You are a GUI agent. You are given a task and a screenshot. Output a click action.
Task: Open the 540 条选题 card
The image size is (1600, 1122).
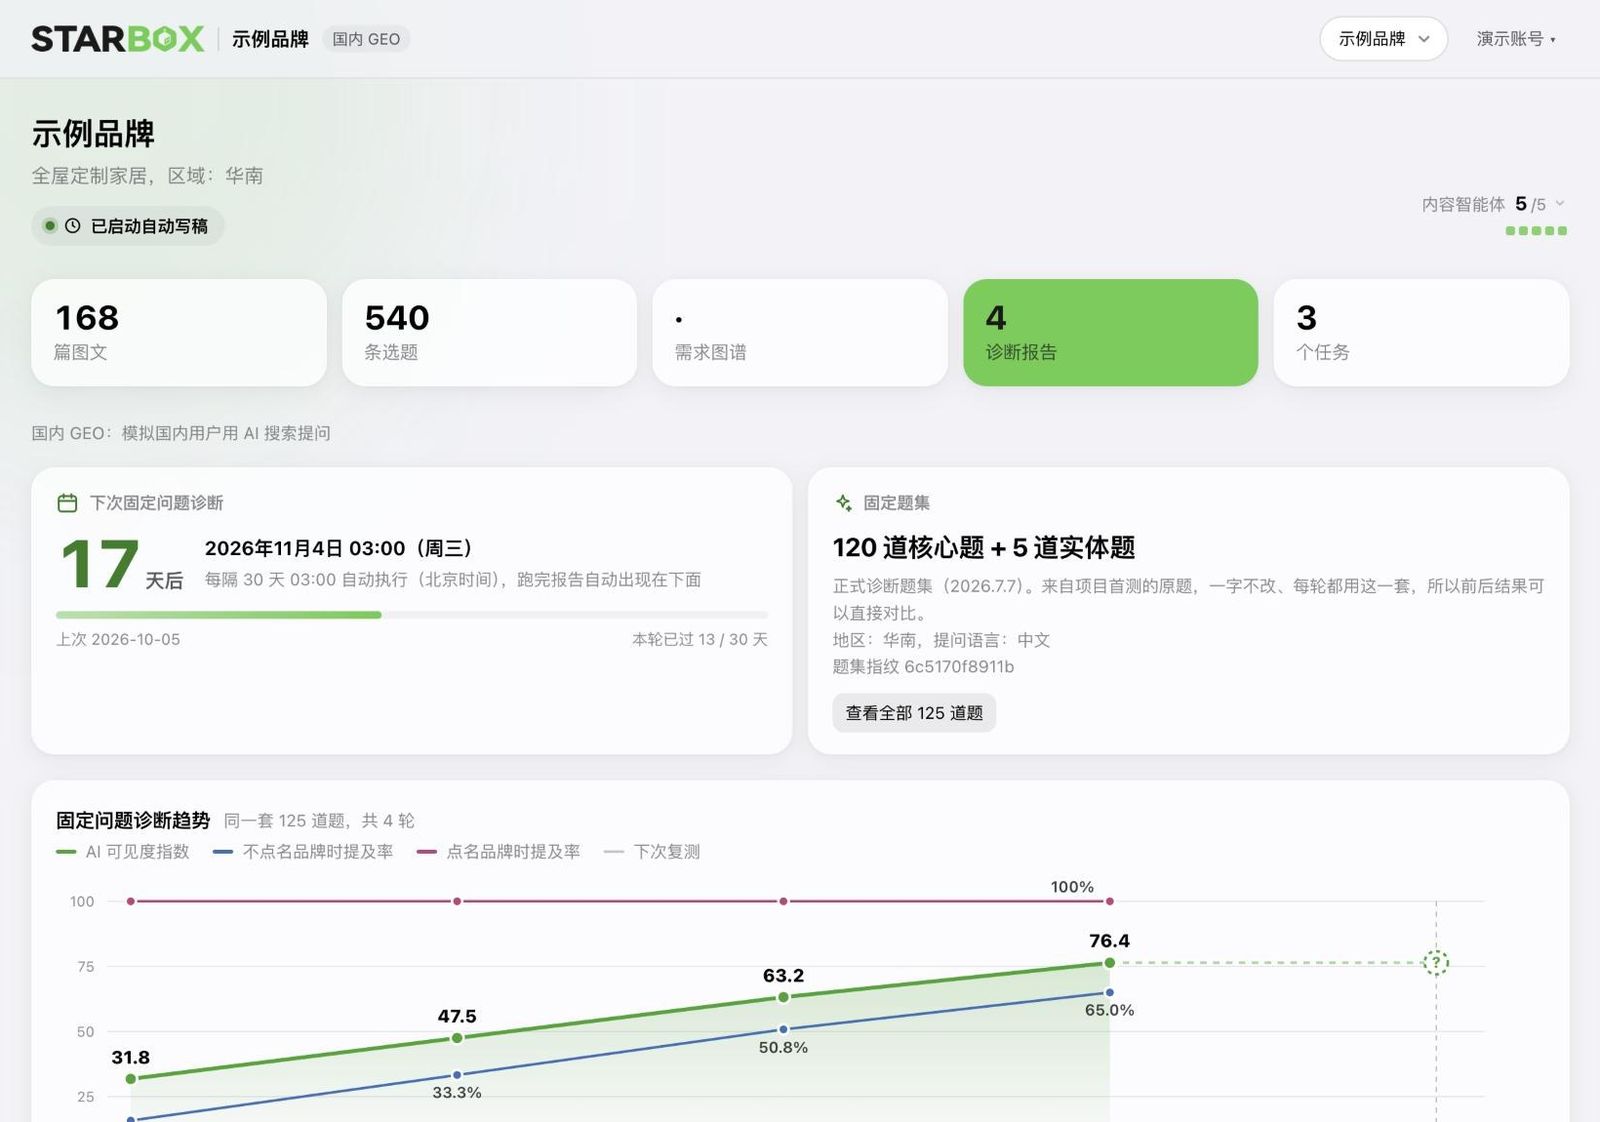click(x=489, y=332)
